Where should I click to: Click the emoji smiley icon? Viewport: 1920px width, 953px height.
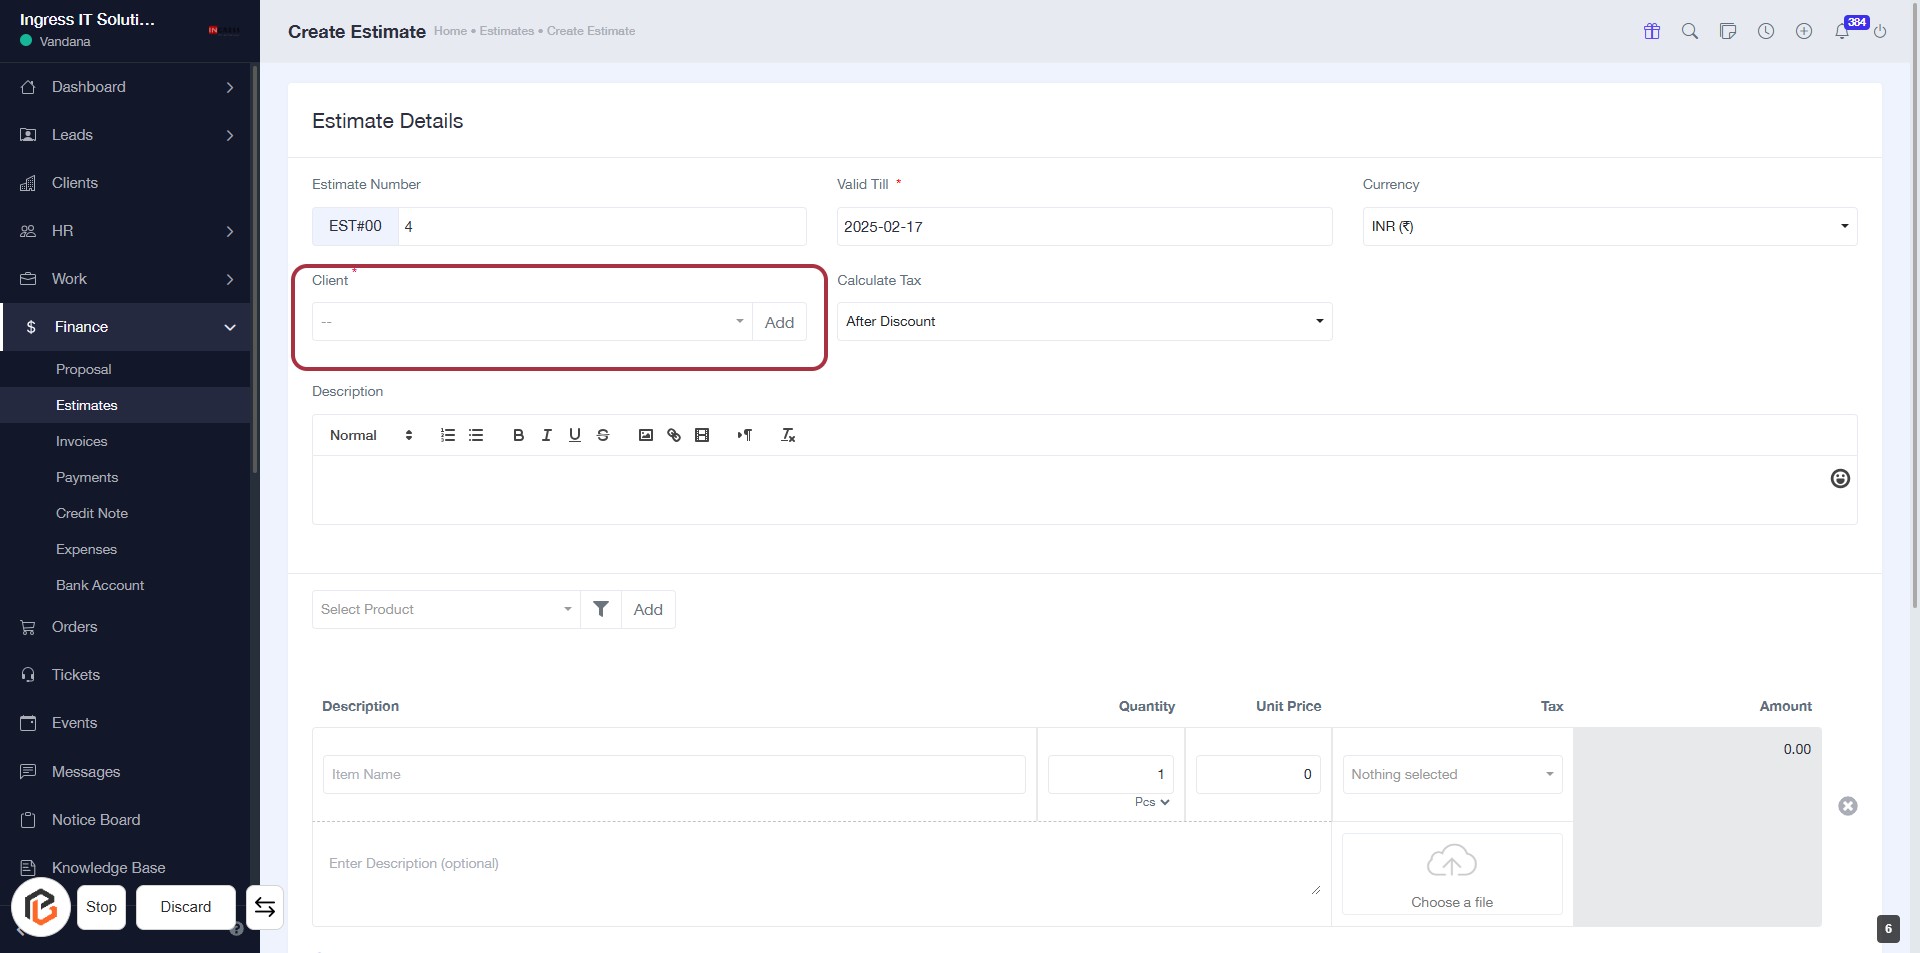click(x=1840, y=479)
